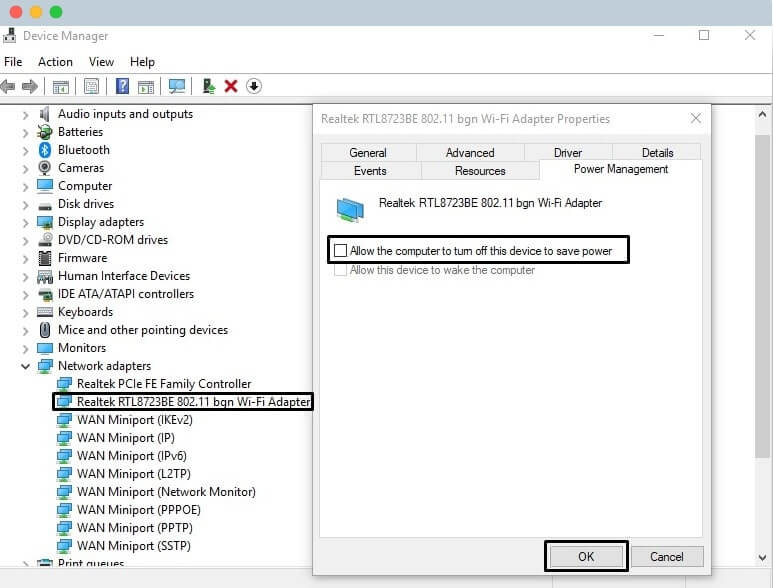Click the Bluetooth category icon
Screen dimensions: 773x588
coord(45,150)
